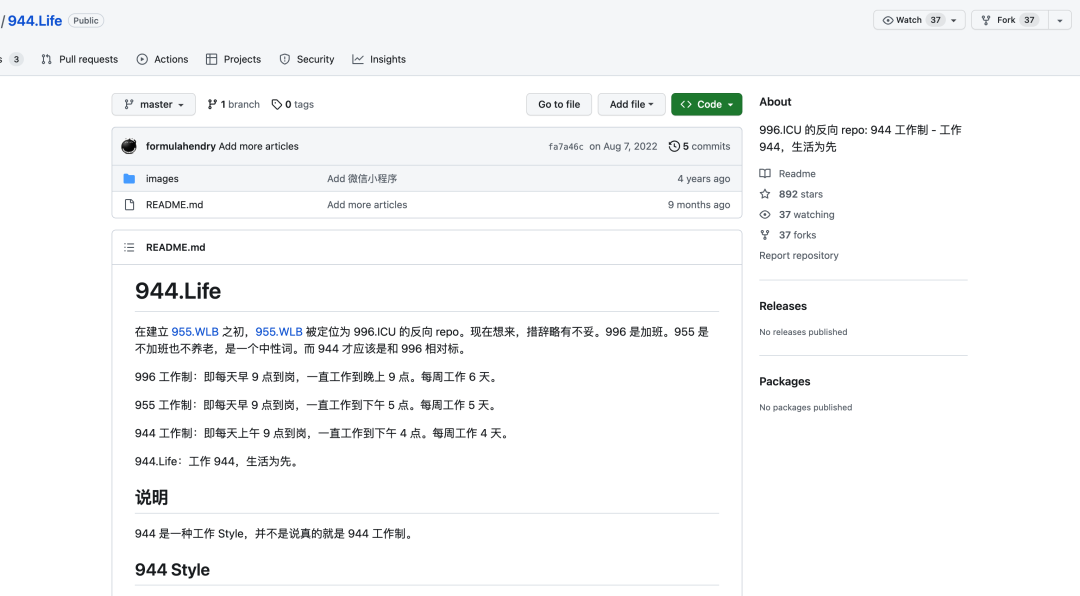Click the Readme link in About

[797, 174]
